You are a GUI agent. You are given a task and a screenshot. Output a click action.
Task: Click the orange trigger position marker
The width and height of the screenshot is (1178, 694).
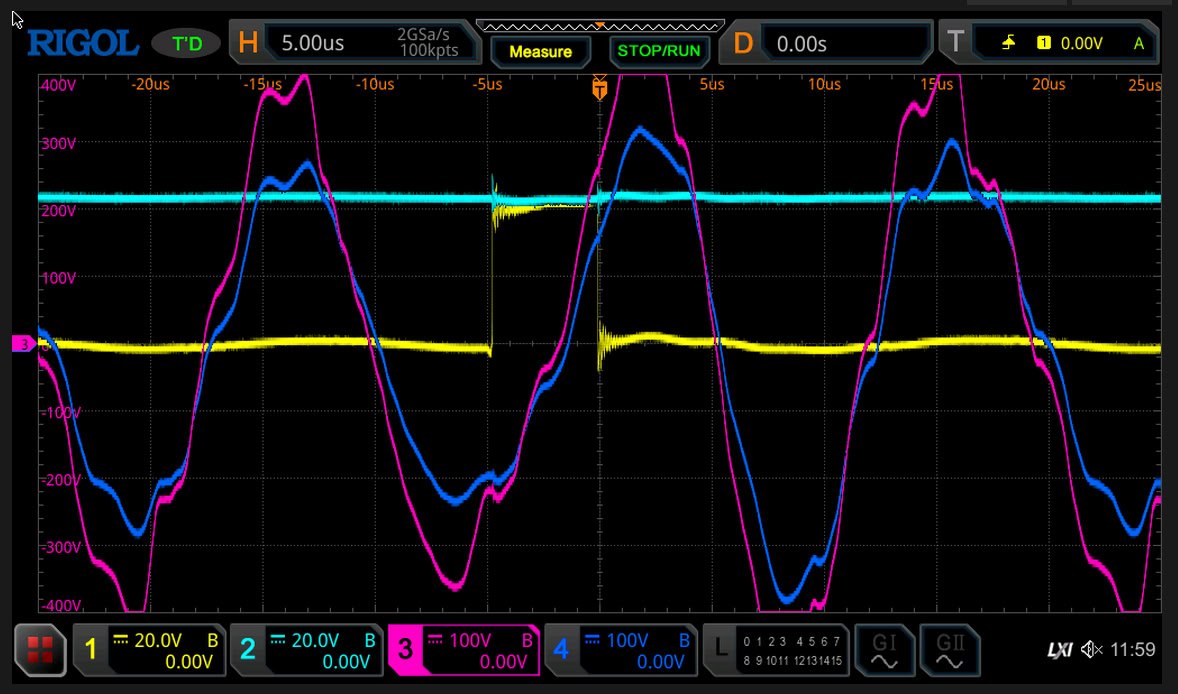[x=600, y=90]
